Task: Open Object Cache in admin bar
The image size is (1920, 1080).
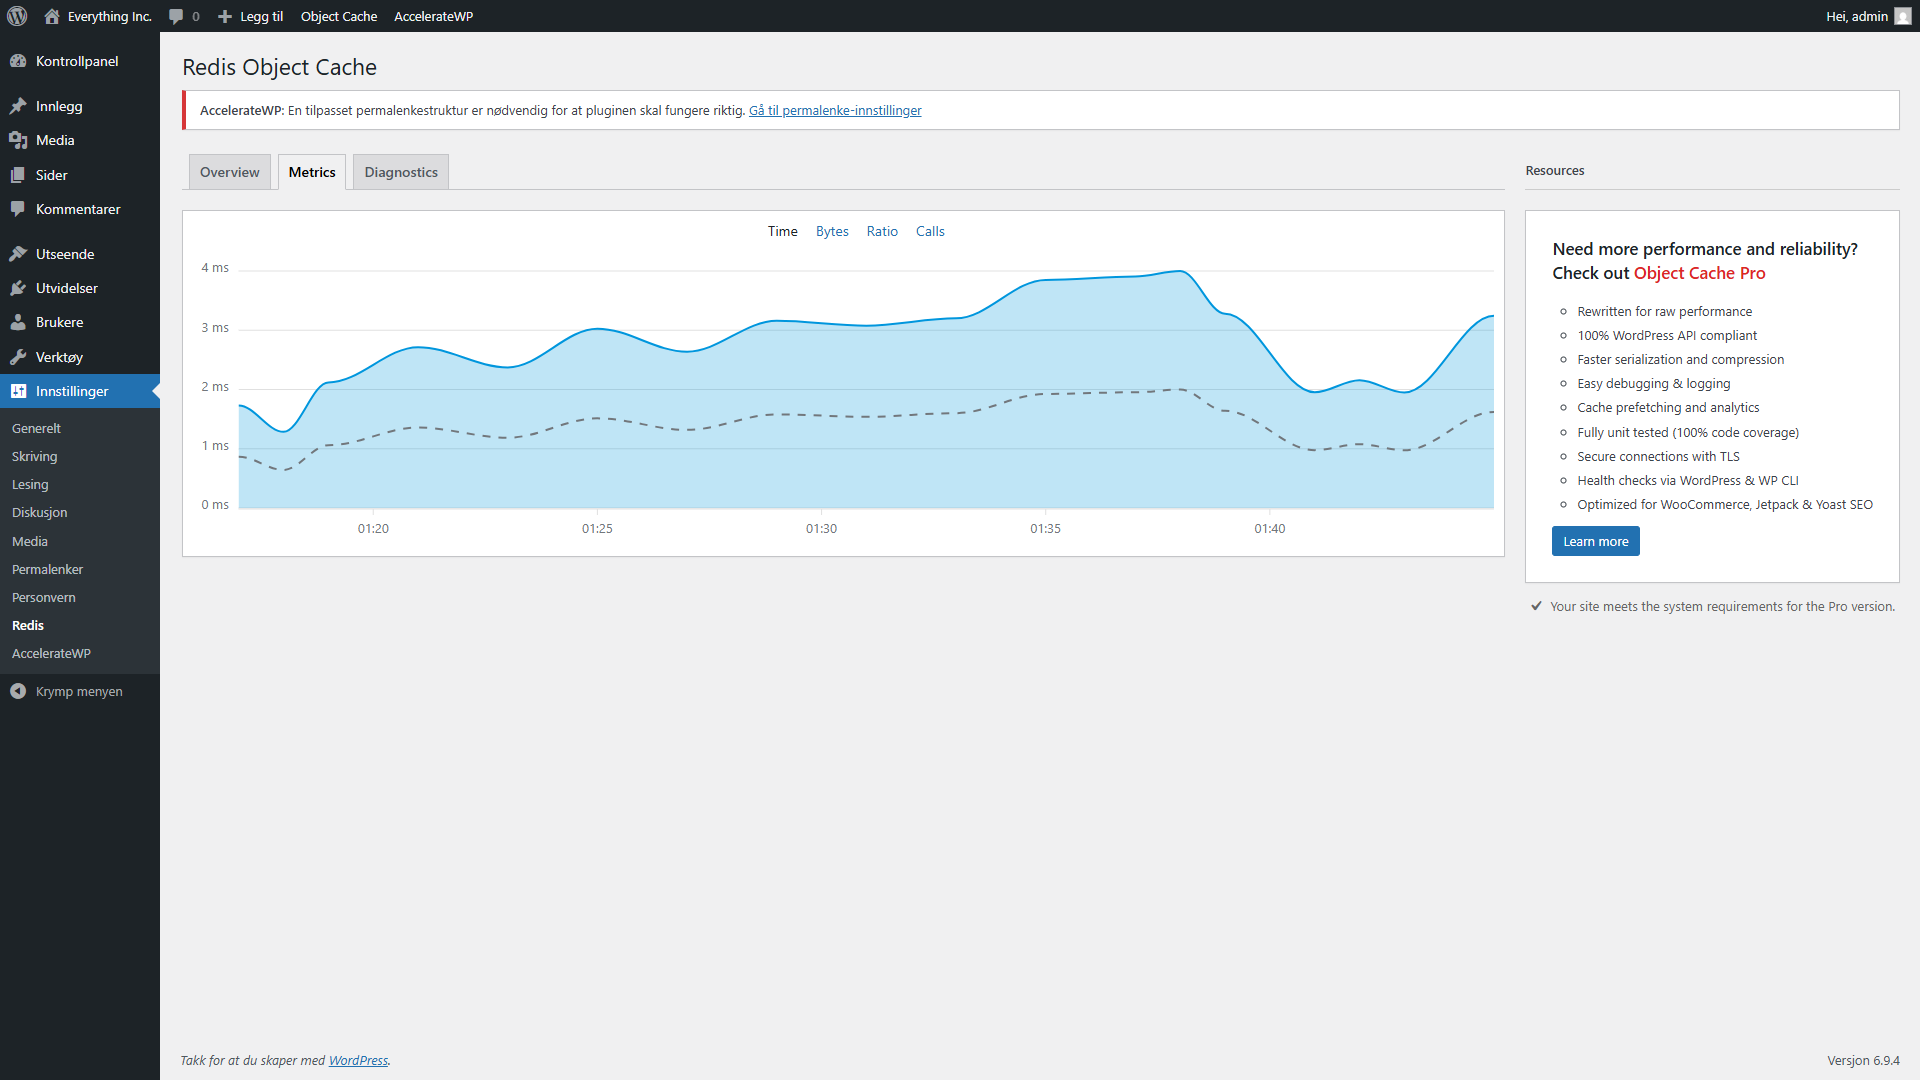Action: coord(339,16)
